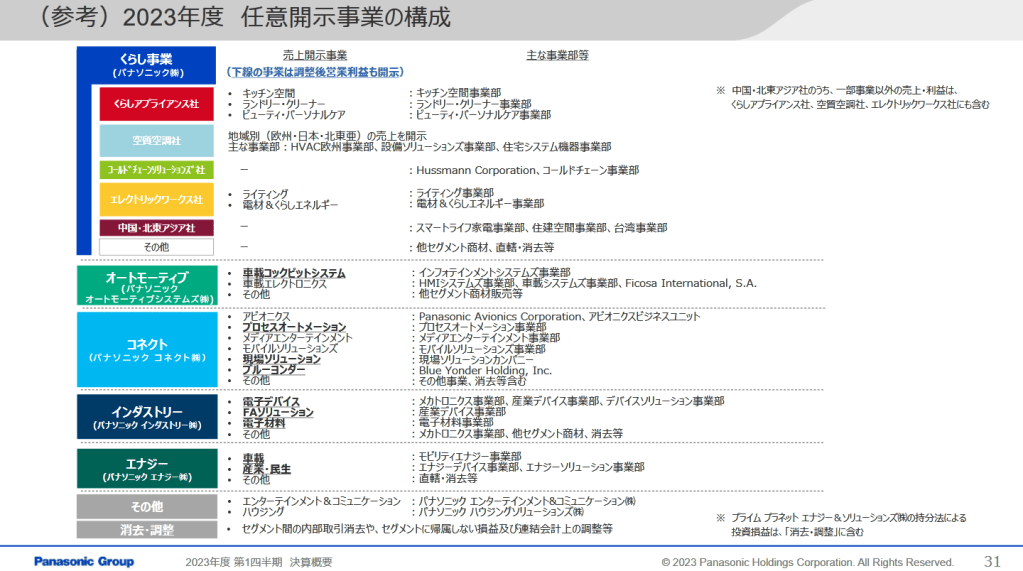Click the grey 消去・調整 box
Image resolution: width=1023 pixels, height=571 pixels.
146,529
